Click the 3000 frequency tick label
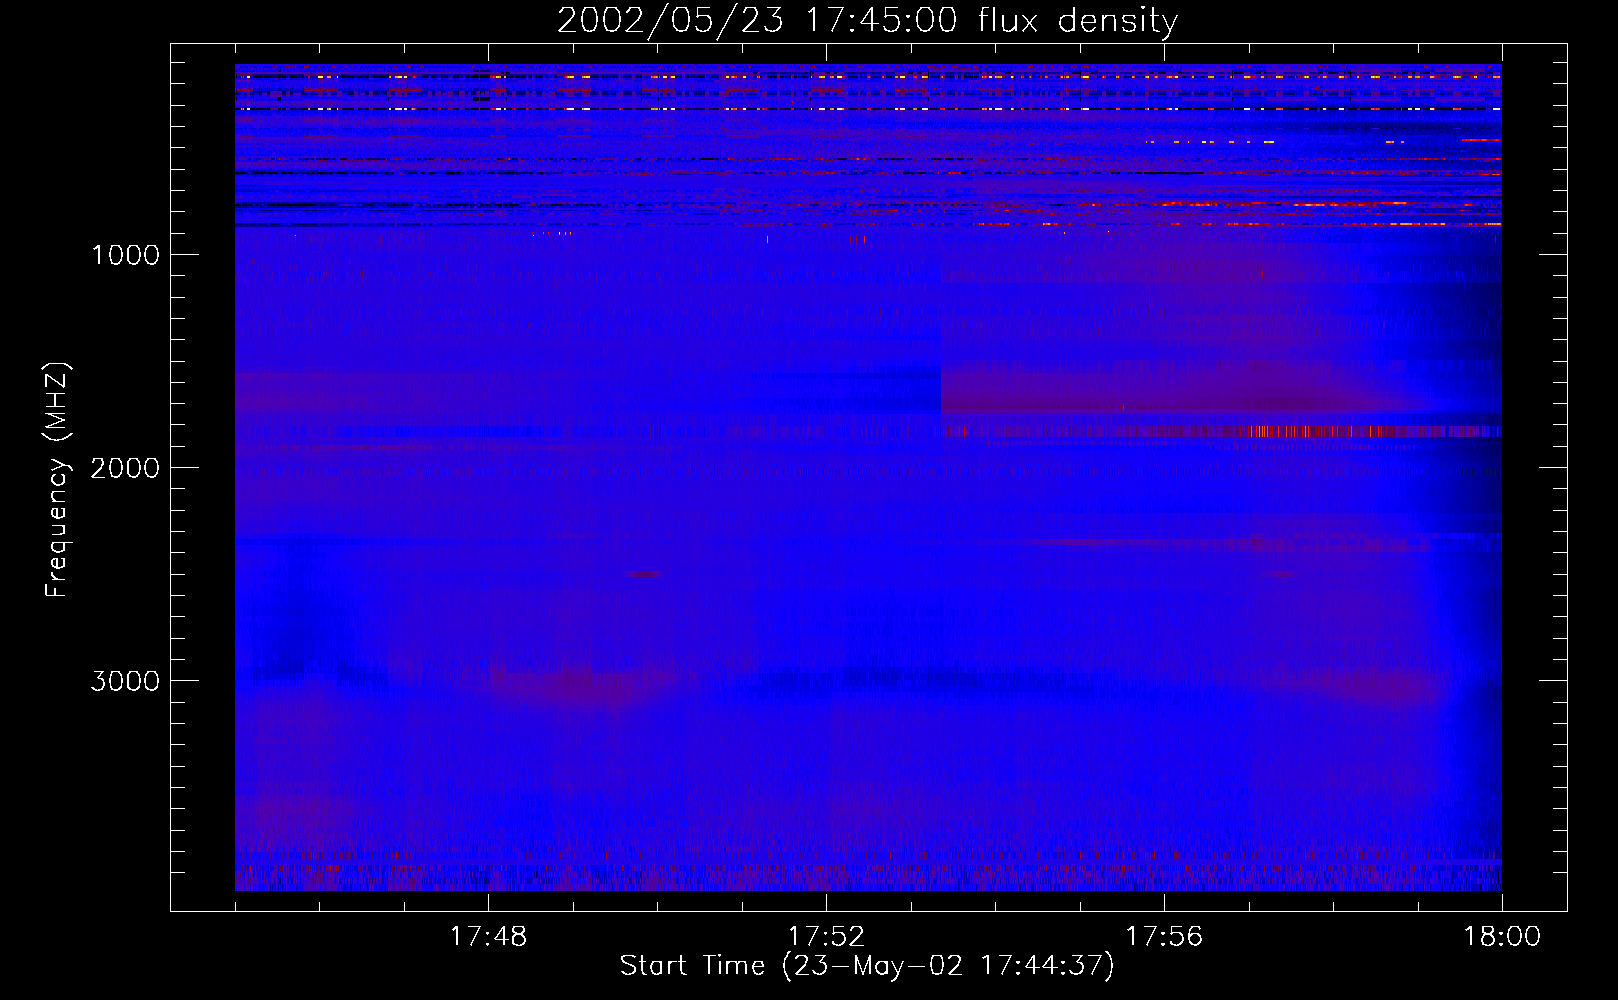Image resolution: width=1618 pixels, height=1000 pixels. click(x=125, y=681)
